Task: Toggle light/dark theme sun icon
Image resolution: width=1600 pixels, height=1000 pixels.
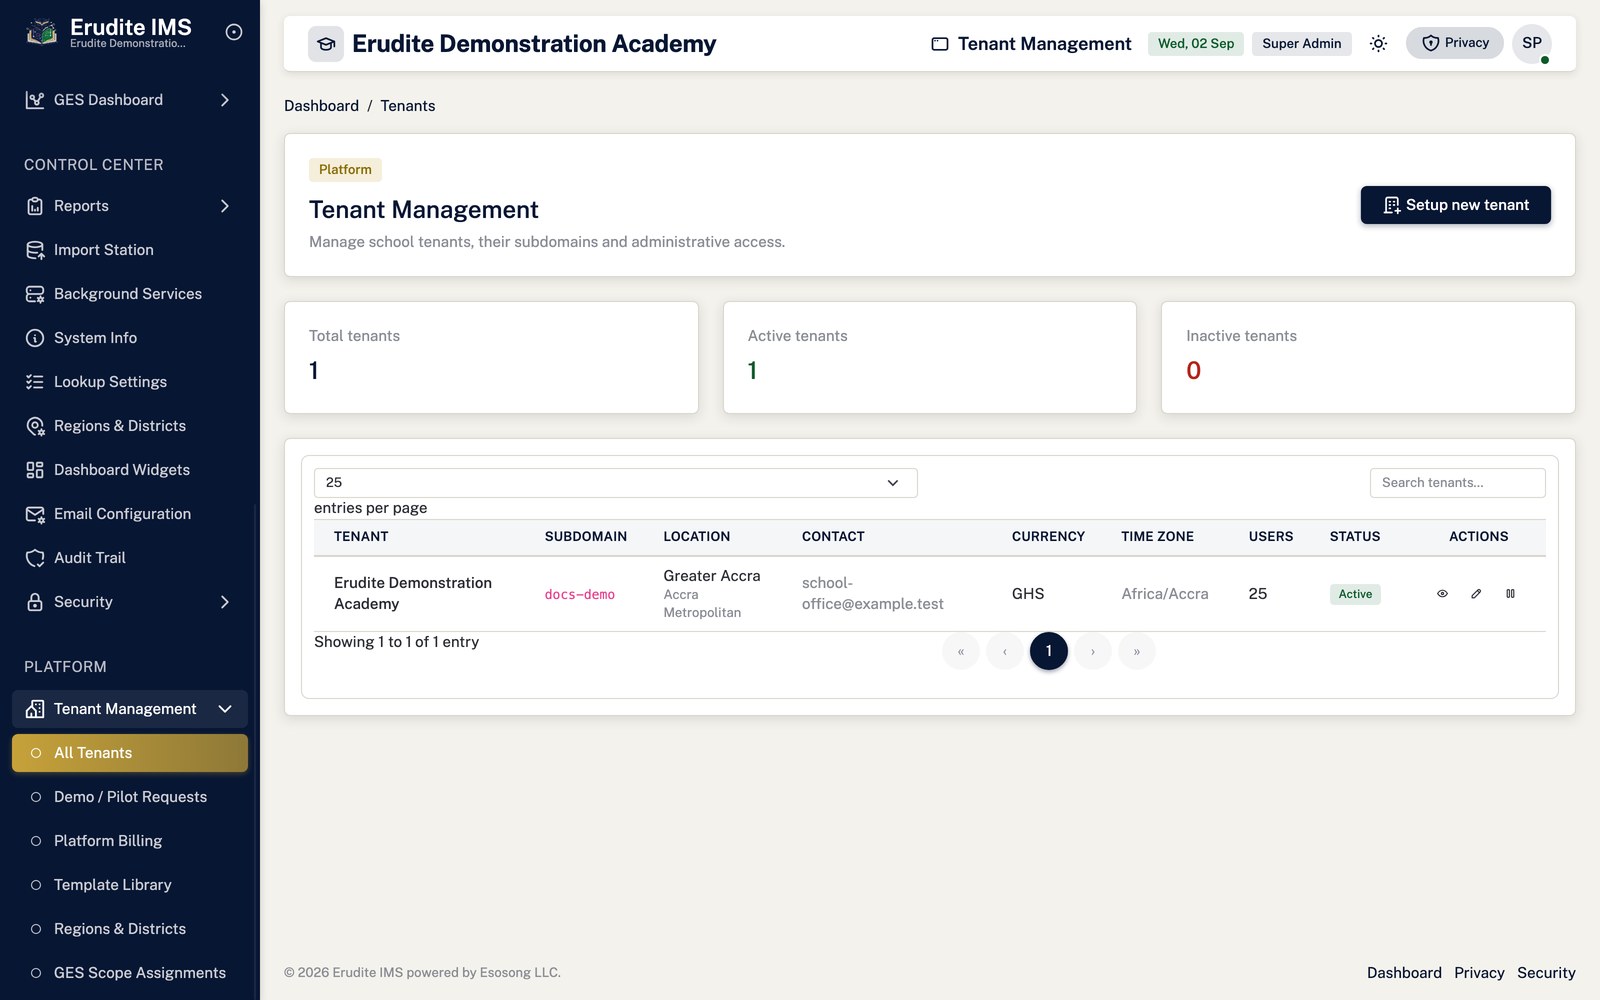Action: click(1378, 43)
